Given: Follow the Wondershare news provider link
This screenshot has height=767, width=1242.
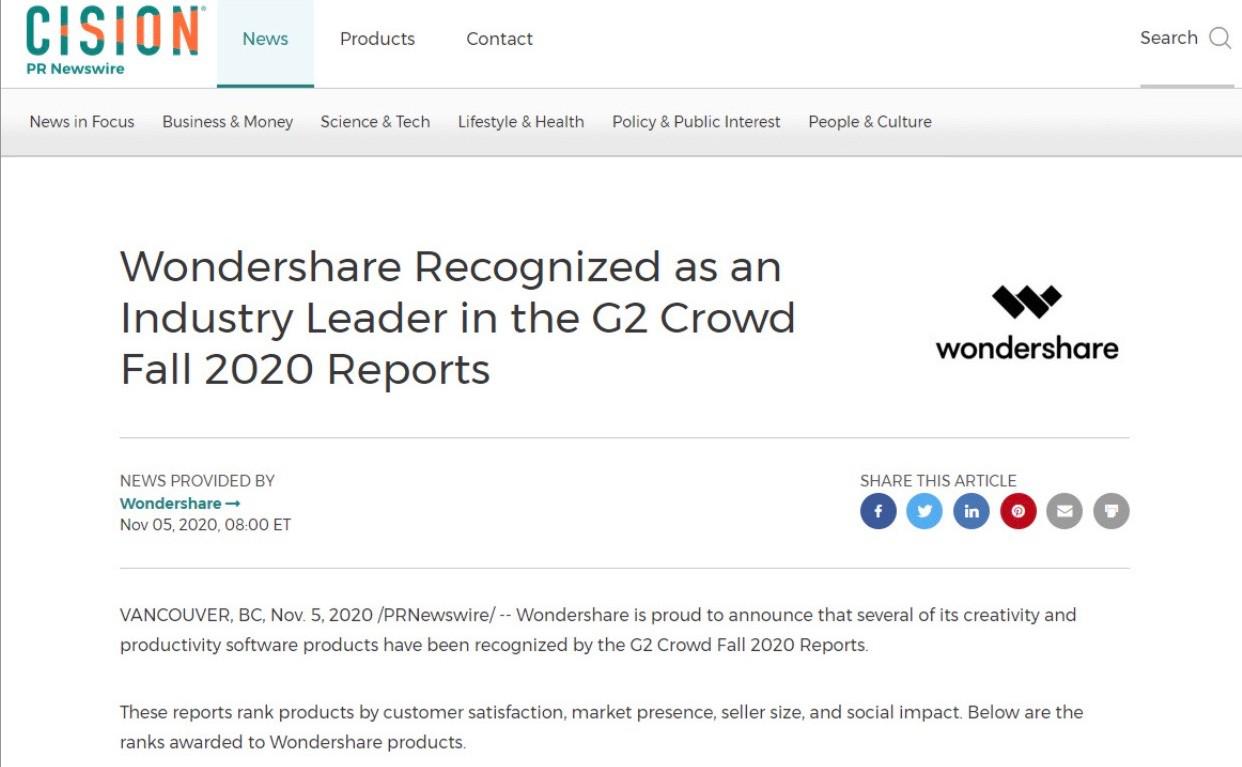Looking at the screenshot, I should pyautogui.click(x=180, y=504).
